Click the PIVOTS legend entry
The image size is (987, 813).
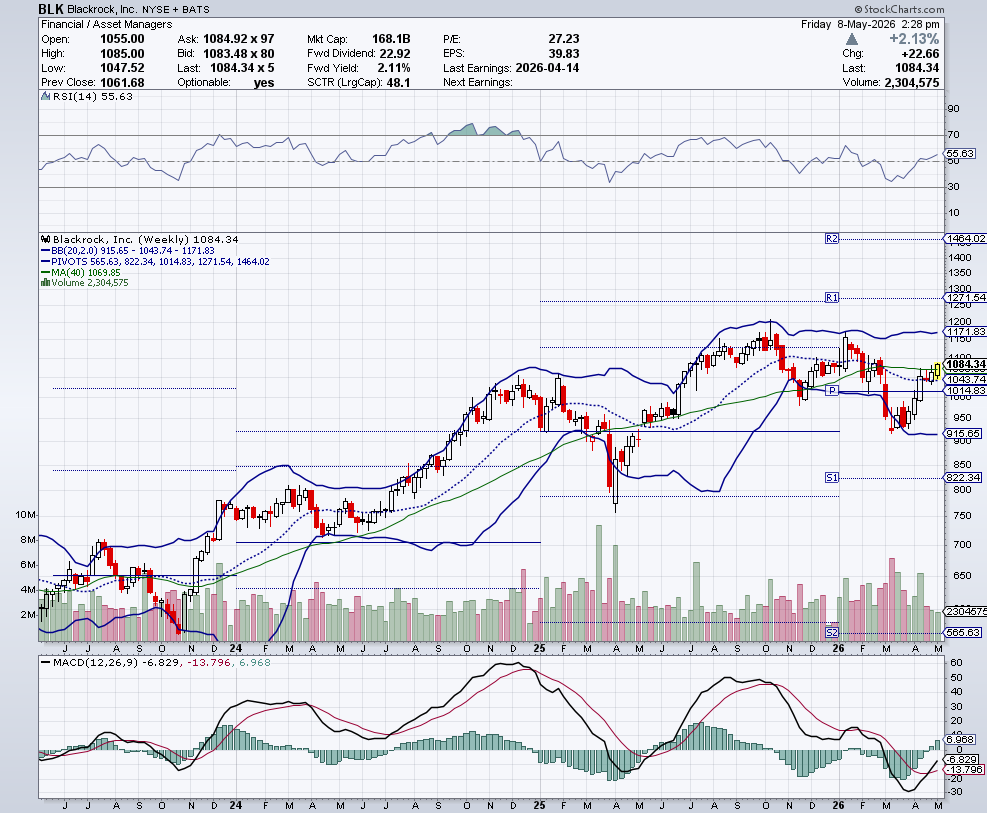155,261
